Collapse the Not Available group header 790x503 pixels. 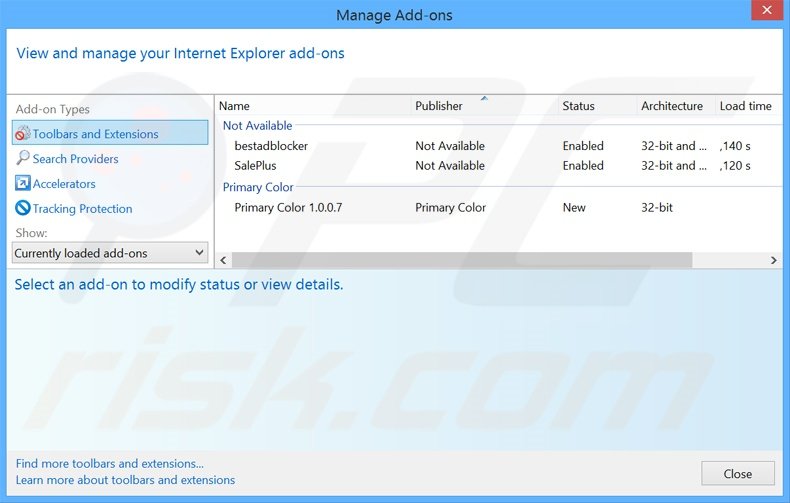257,126
